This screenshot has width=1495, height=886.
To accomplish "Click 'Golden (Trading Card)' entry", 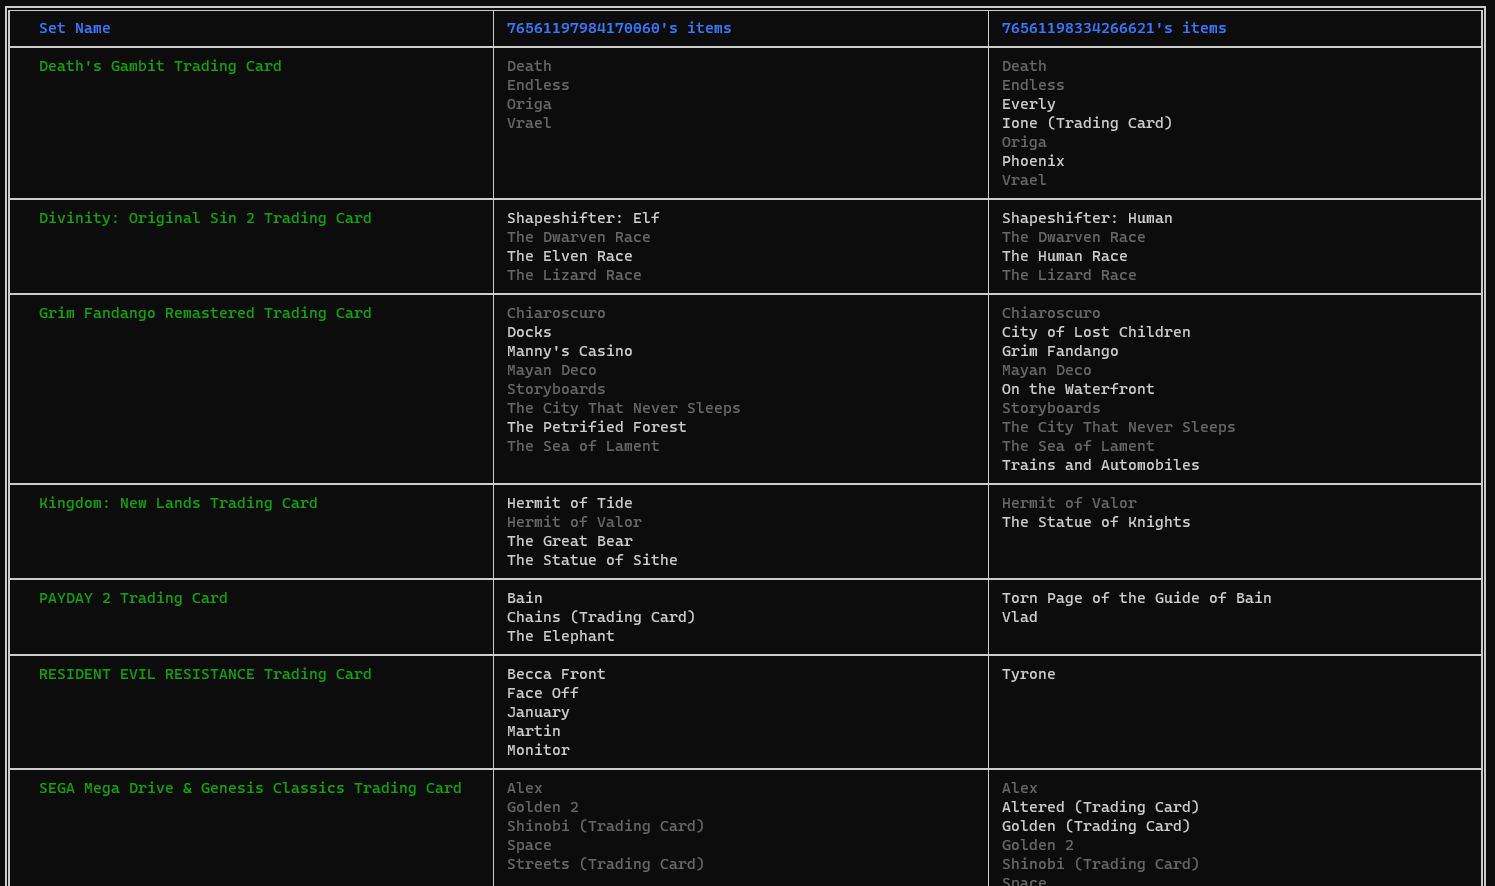I will (x=1096, y=826).
